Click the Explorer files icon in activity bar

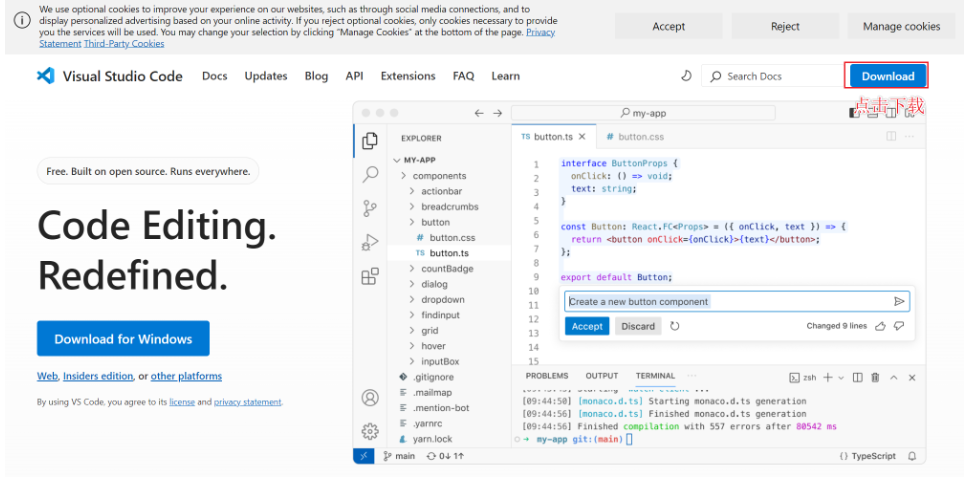[x=370, y=140]
